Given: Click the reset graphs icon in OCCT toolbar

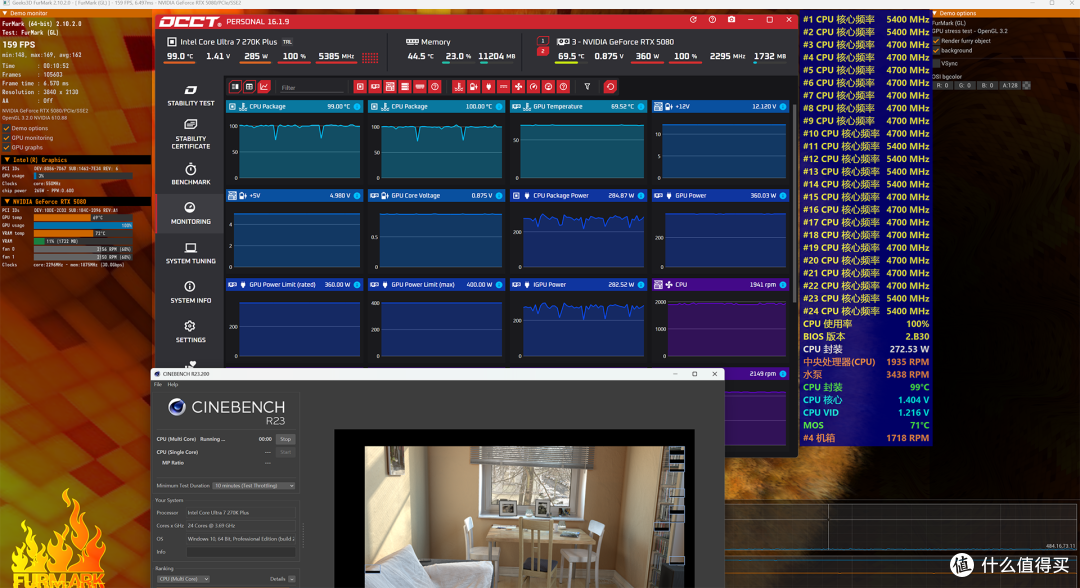Looking at the screenshot, I should pyautogui.click(x=610, y=87).
